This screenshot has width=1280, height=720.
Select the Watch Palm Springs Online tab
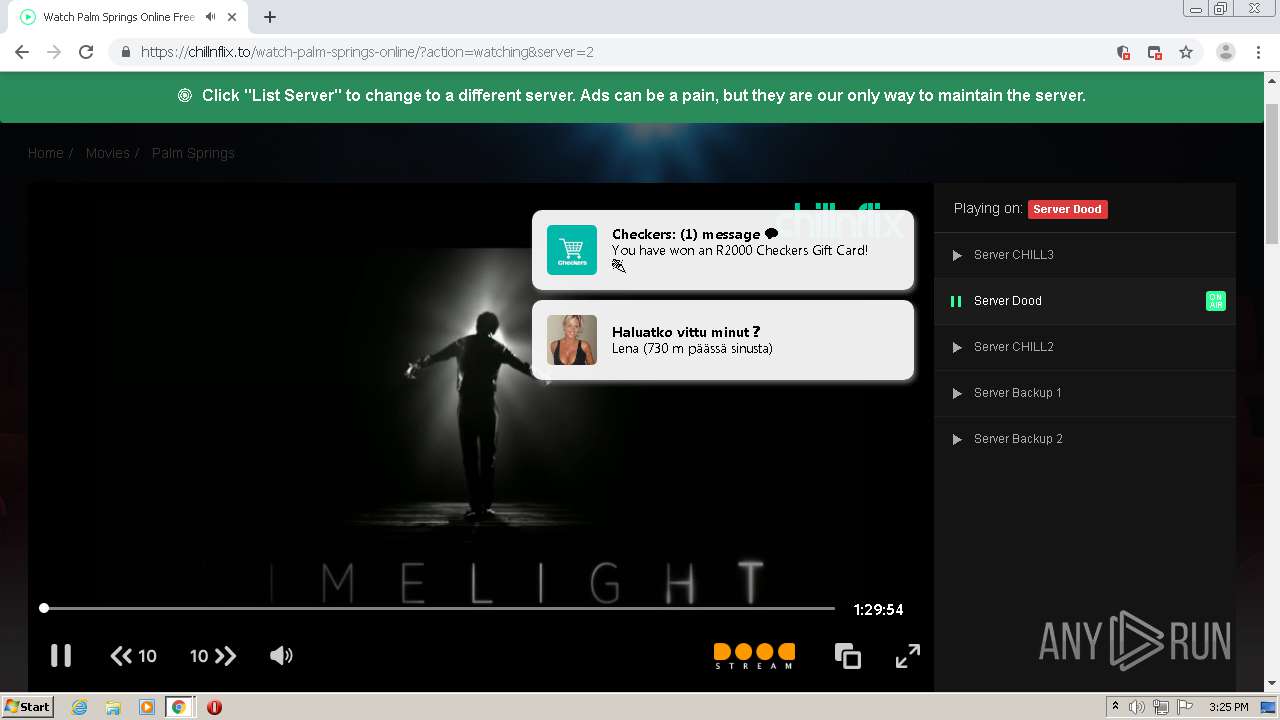tap(130, 17)
